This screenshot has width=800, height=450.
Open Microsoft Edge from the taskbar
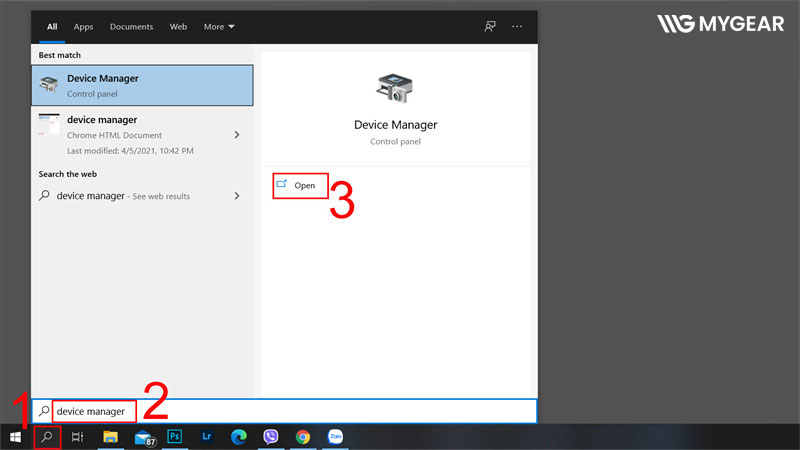239,437
